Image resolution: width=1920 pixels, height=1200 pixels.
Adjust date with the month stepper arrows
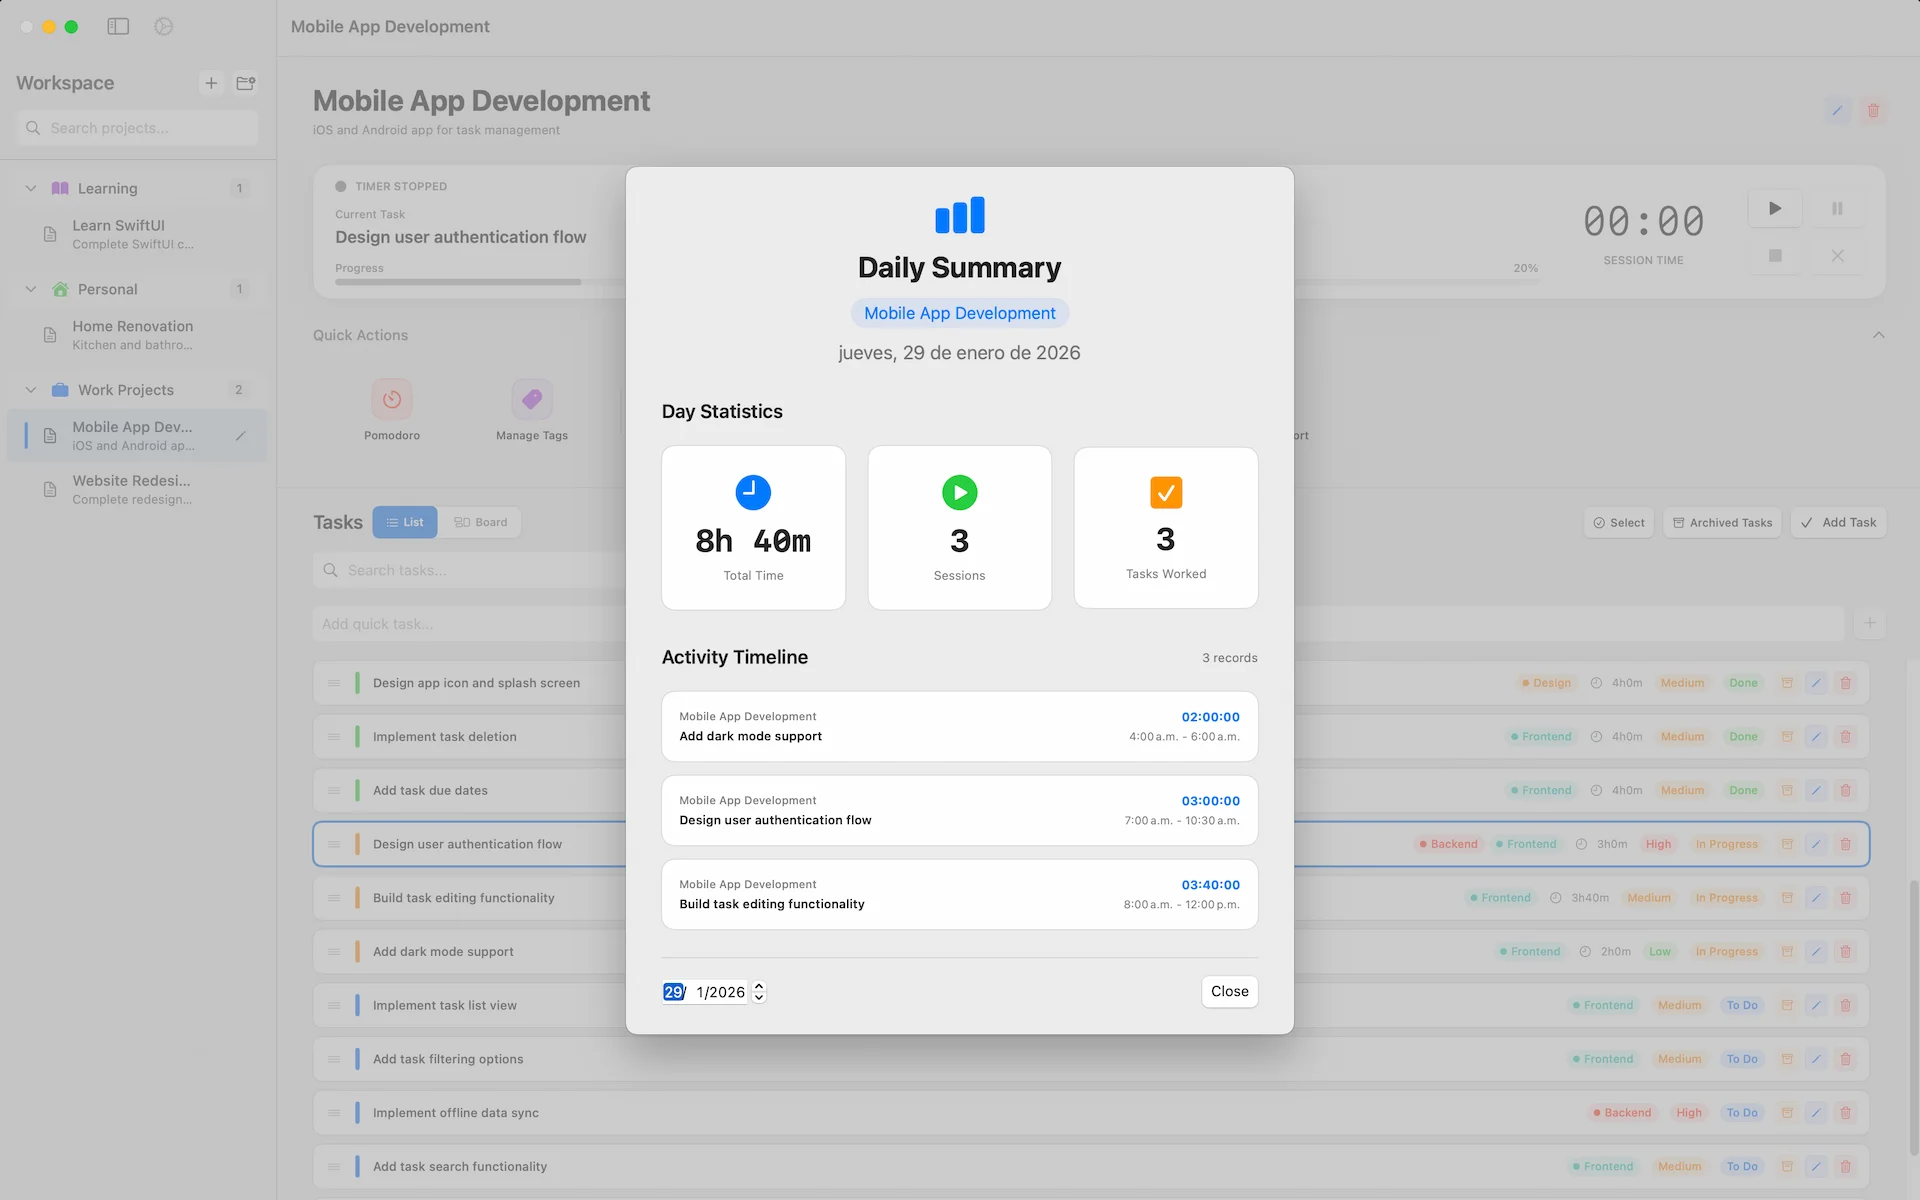[x=758, y=991]
